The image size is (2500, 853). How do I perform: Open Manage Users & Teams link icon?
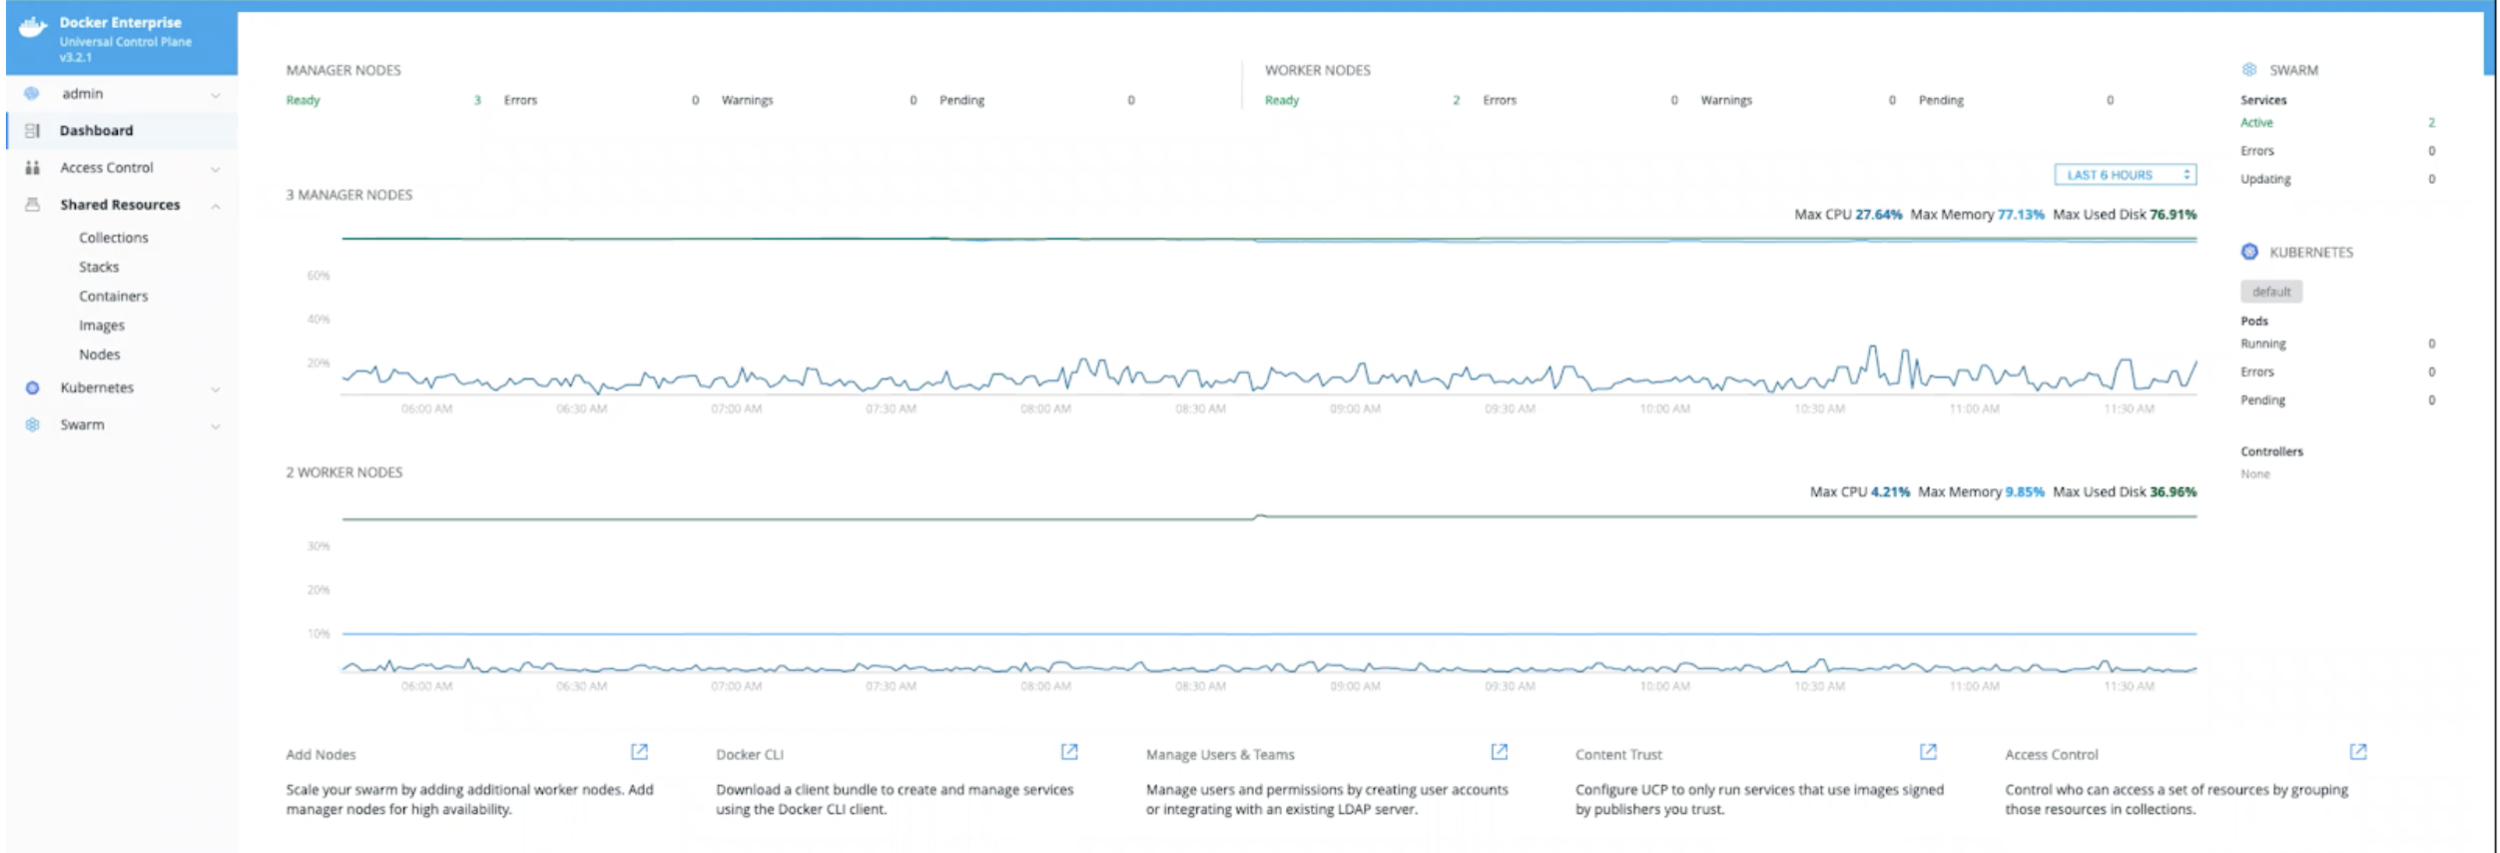(x=1499, y=751)
